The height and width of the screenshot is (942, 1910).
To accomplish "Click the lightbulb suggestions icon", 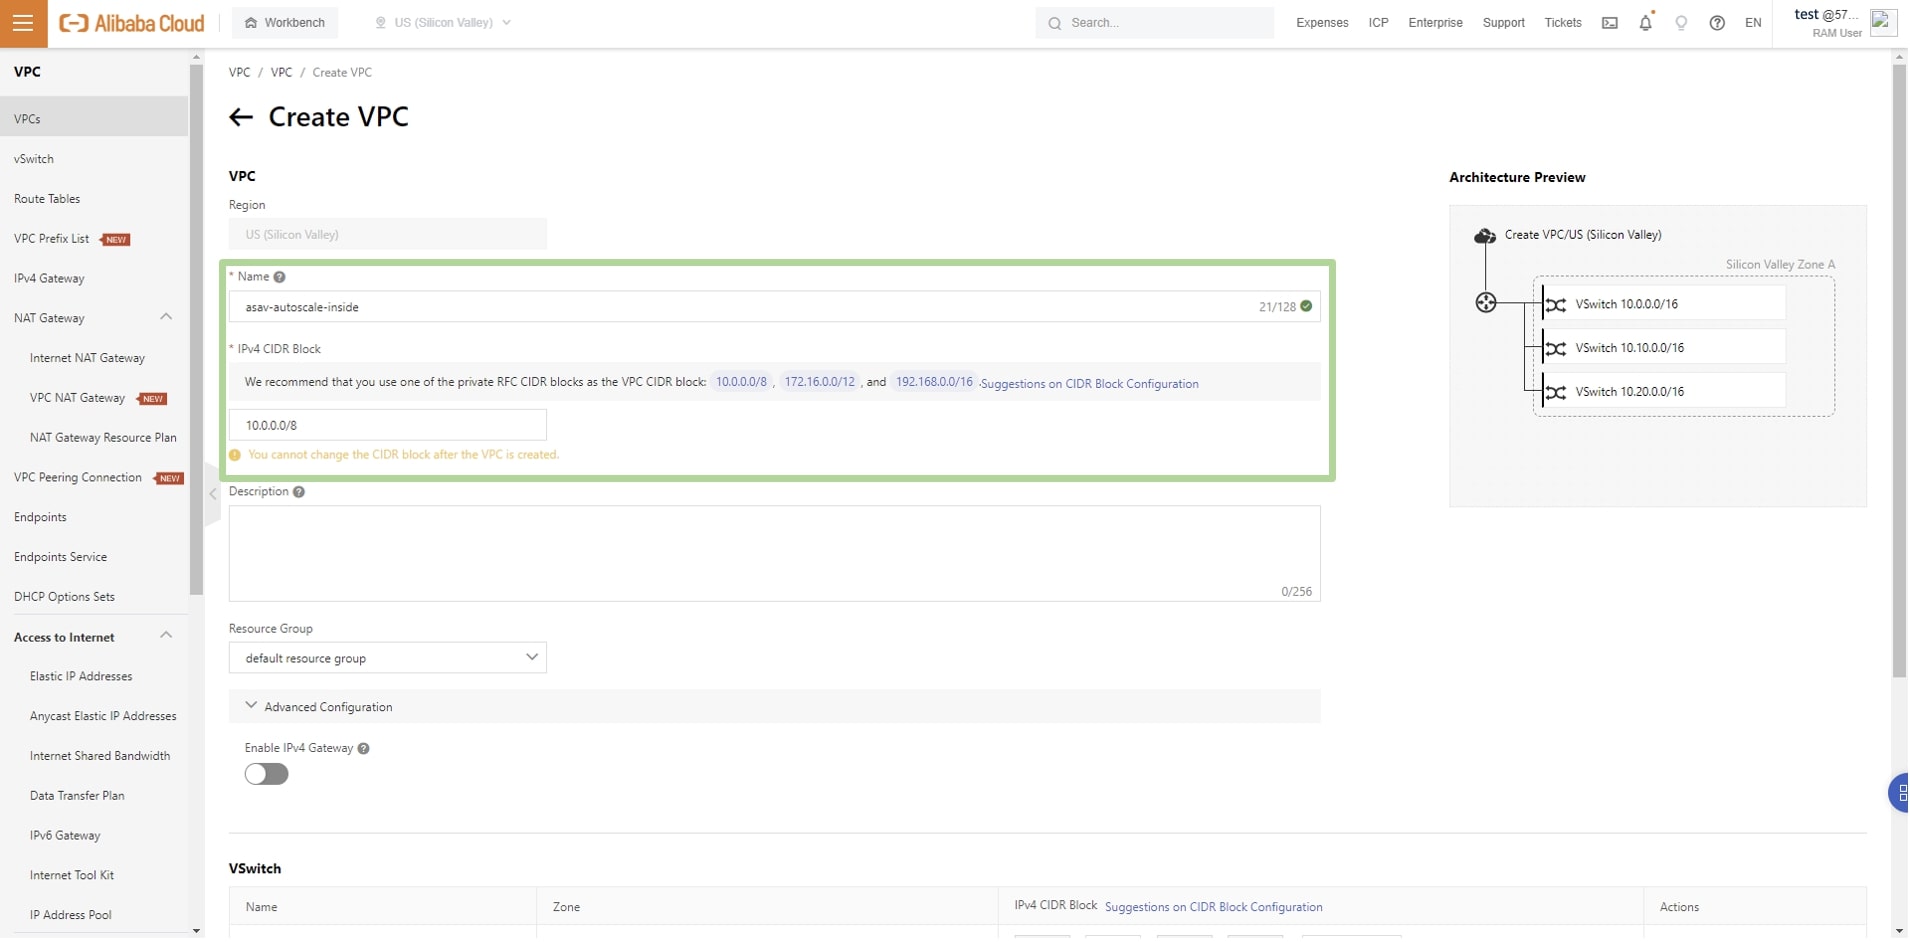I will point(1681,22).
